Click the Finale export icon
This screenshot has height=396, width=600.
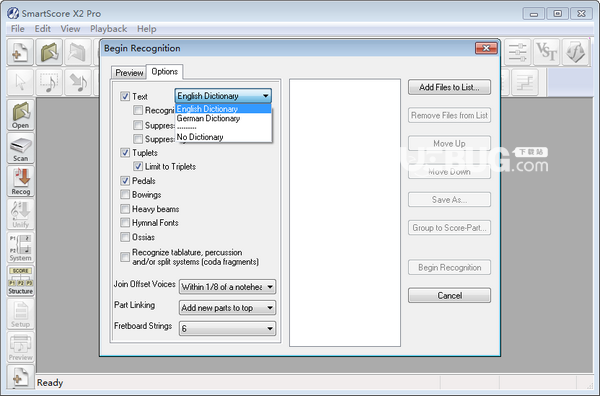pyautogui.click(x=575, y=52)
